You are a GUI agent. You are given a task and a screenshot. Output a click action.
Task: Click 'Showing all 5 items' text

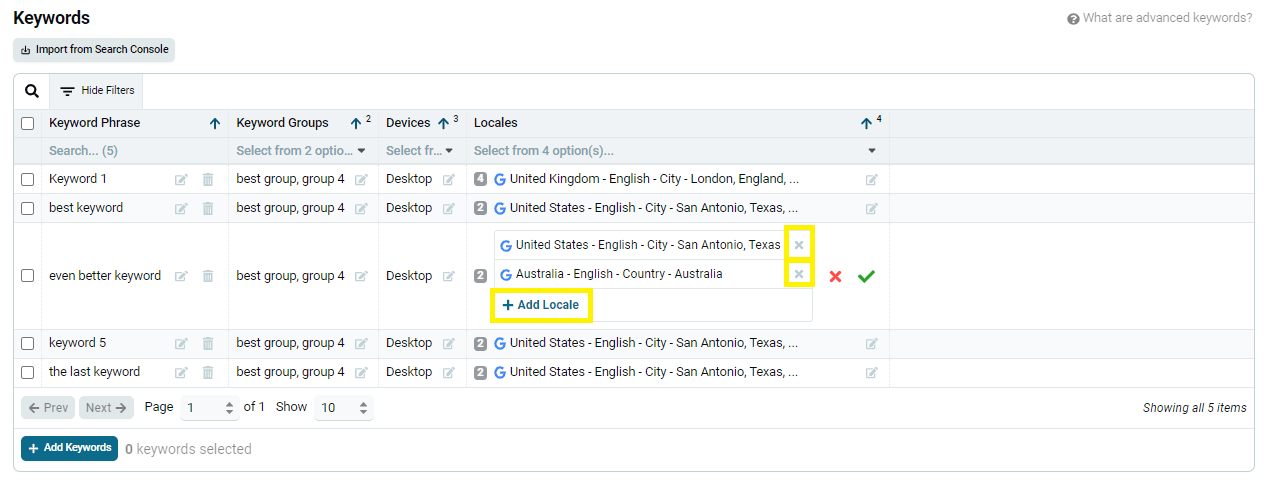1195,408
